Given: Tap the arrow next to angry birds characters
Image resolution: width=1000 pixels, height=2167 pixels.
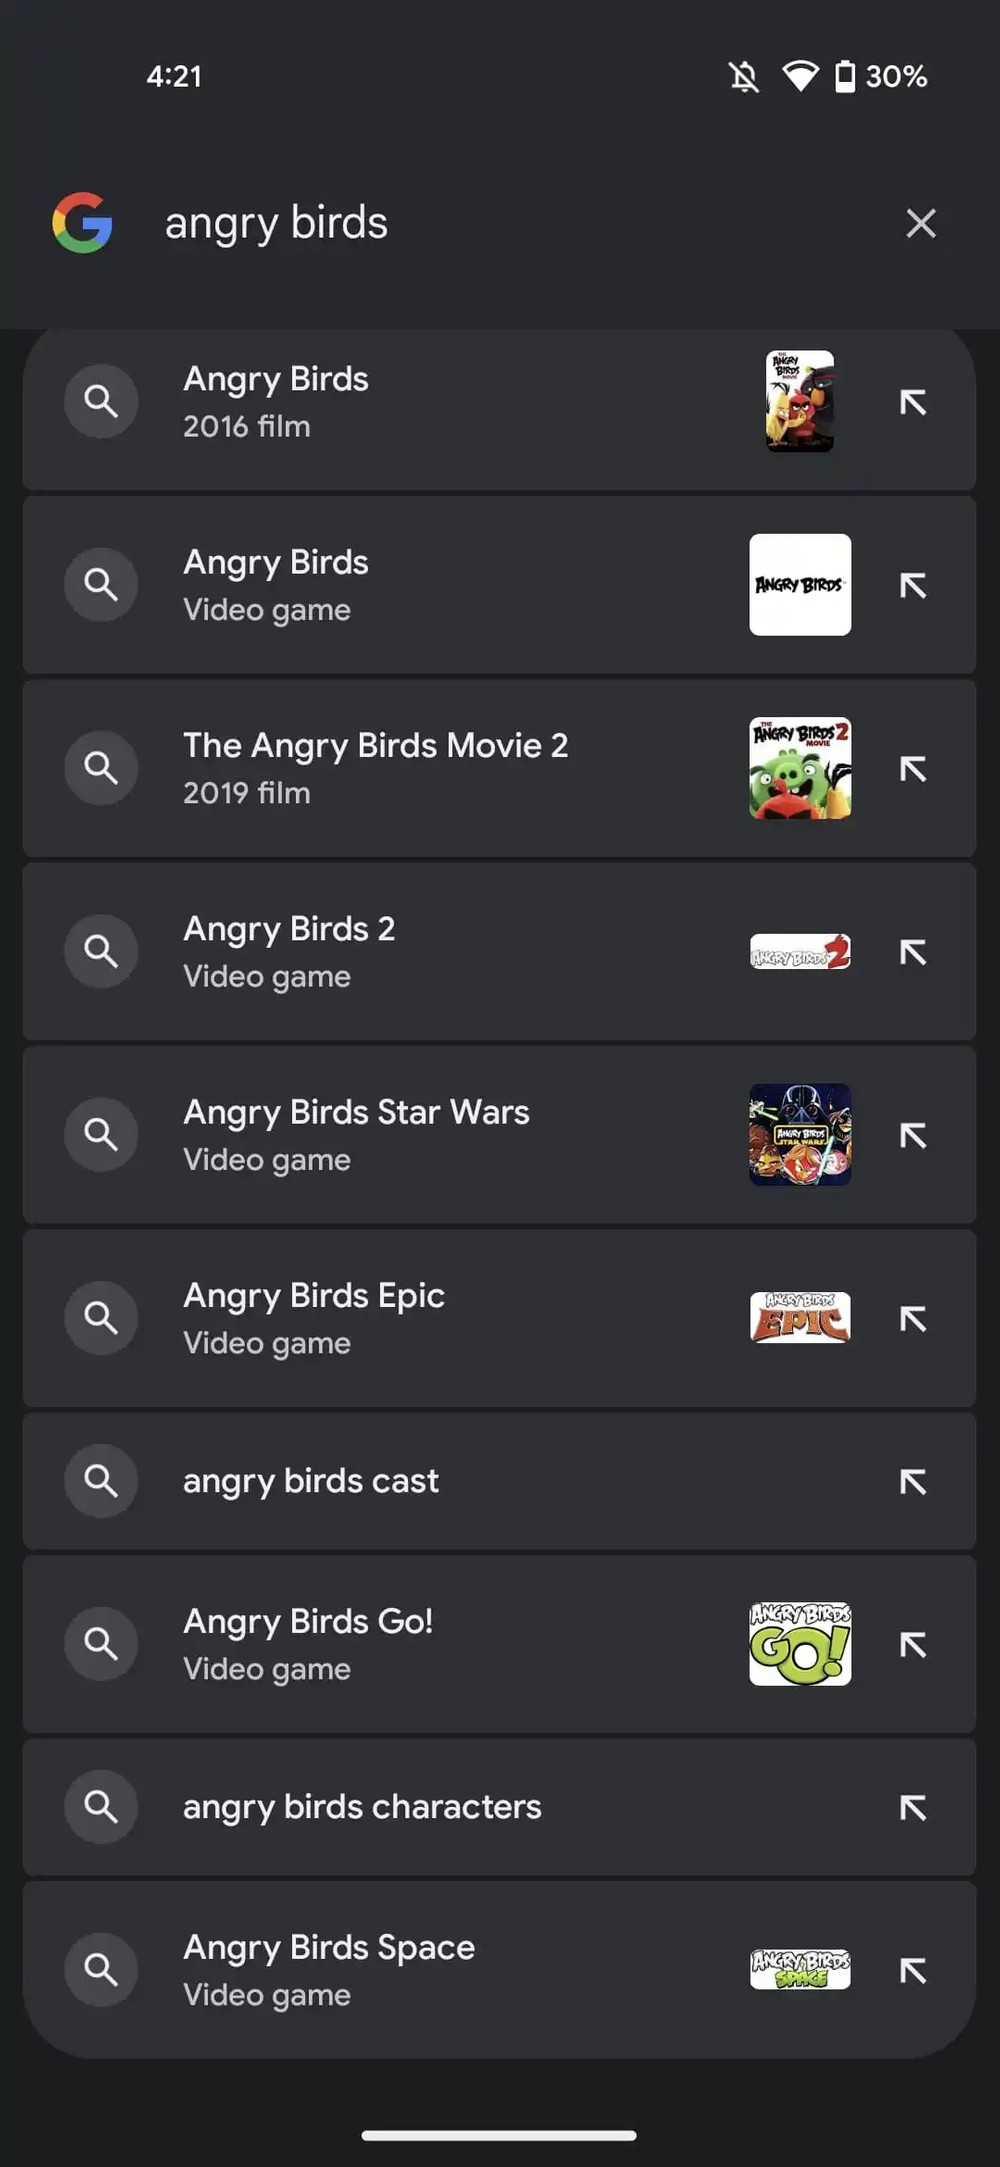Looking at the screenshot, I should coord(912,1808).
